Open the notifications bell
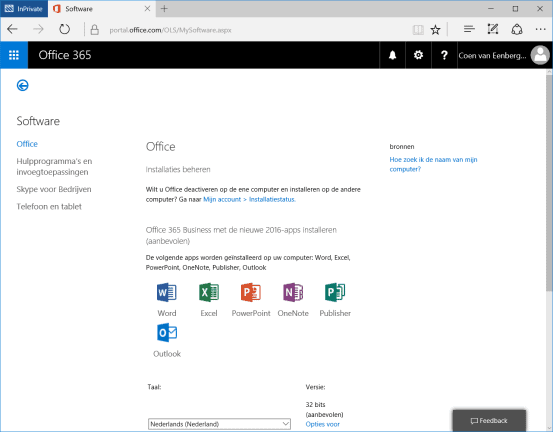This screenshot has width=553, height=432. 392,55
